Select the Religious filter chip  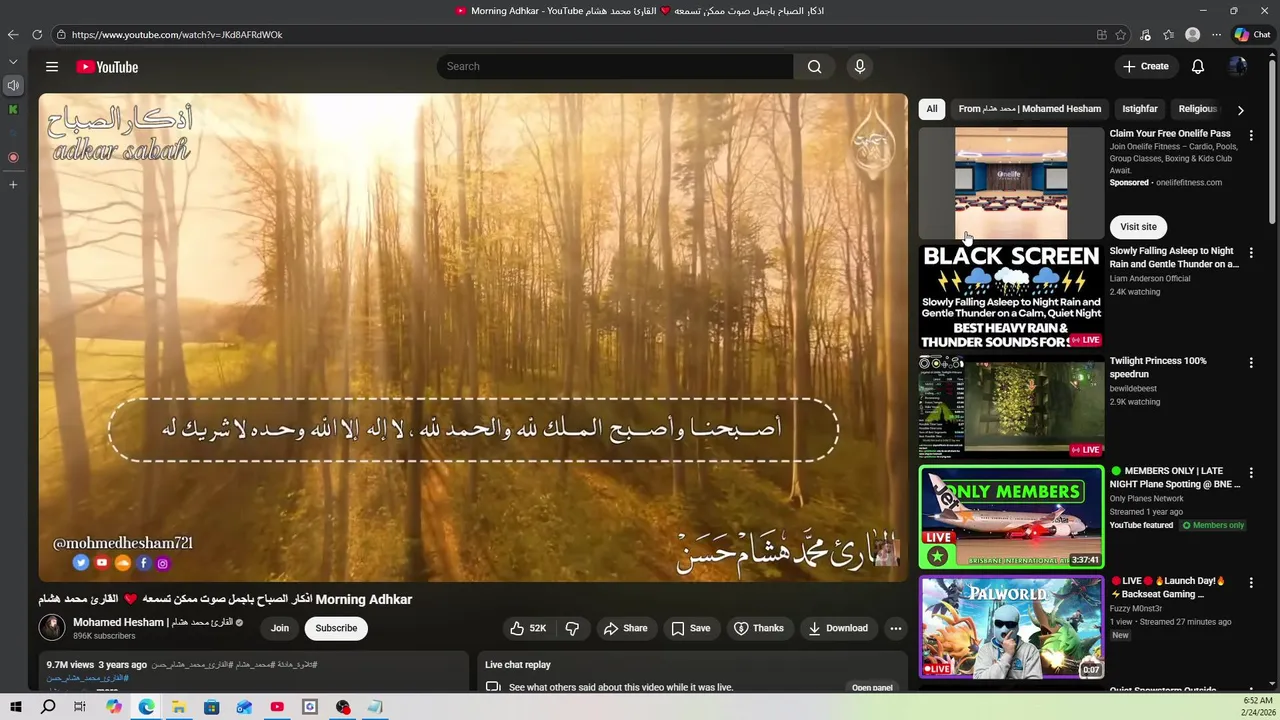[1198, 109]
